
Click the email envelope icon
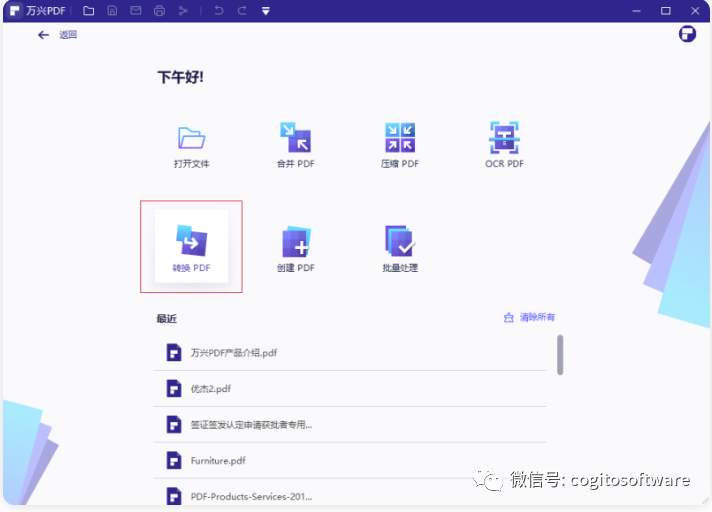pos(136,10)
